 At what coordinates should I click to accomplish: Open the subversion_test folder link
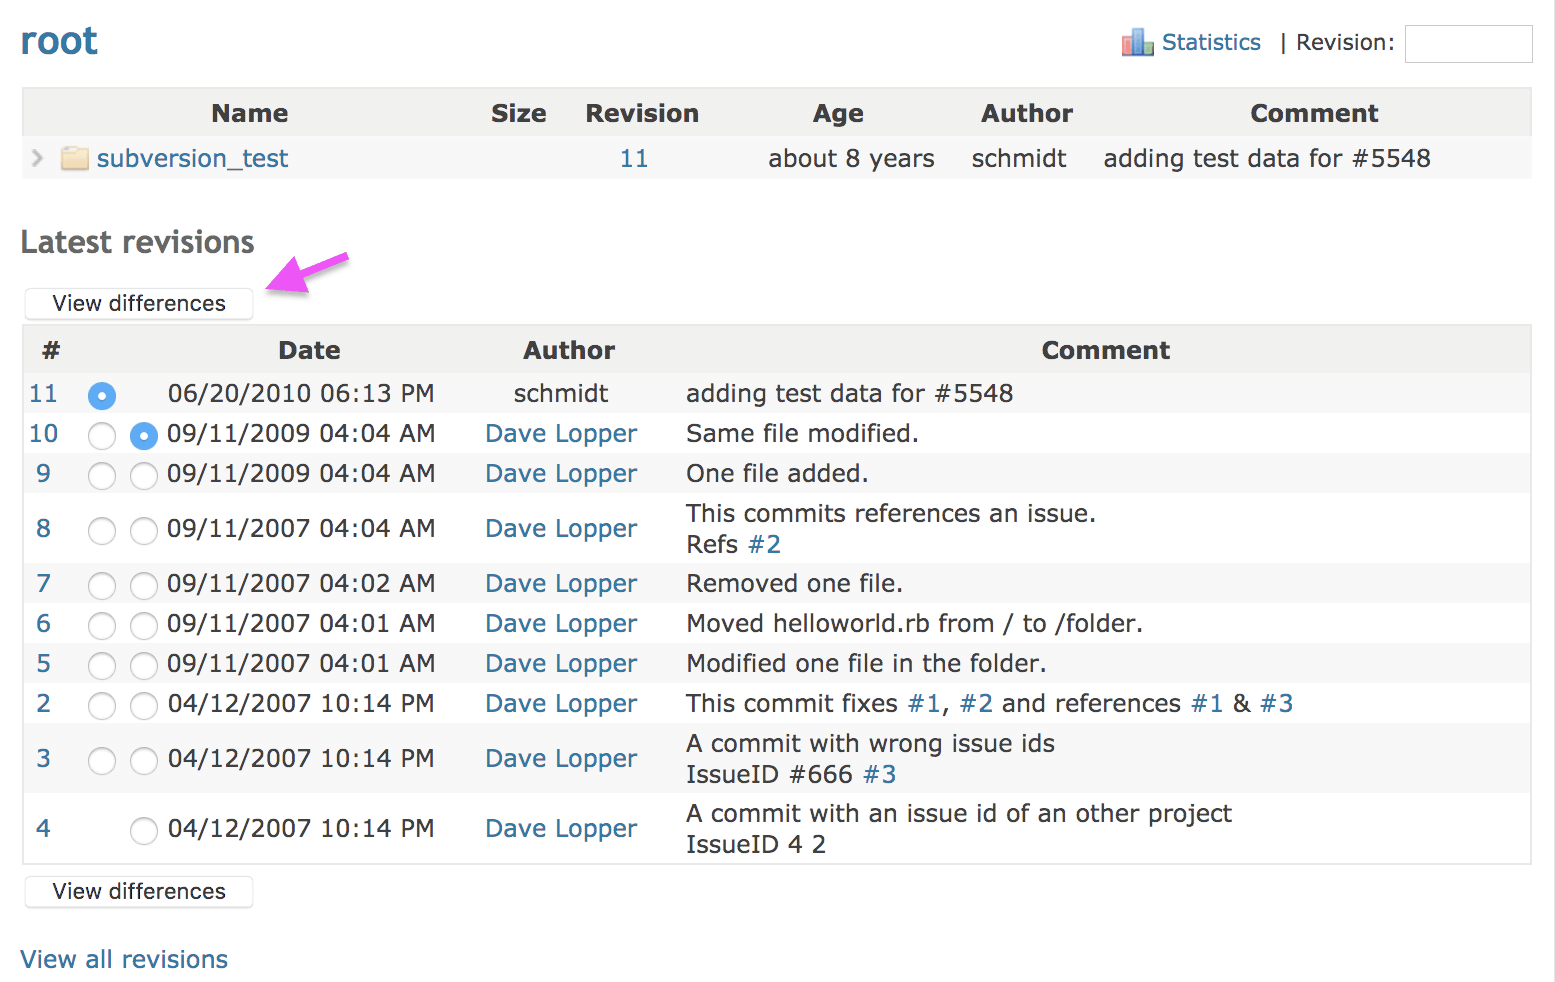(192, 158)
